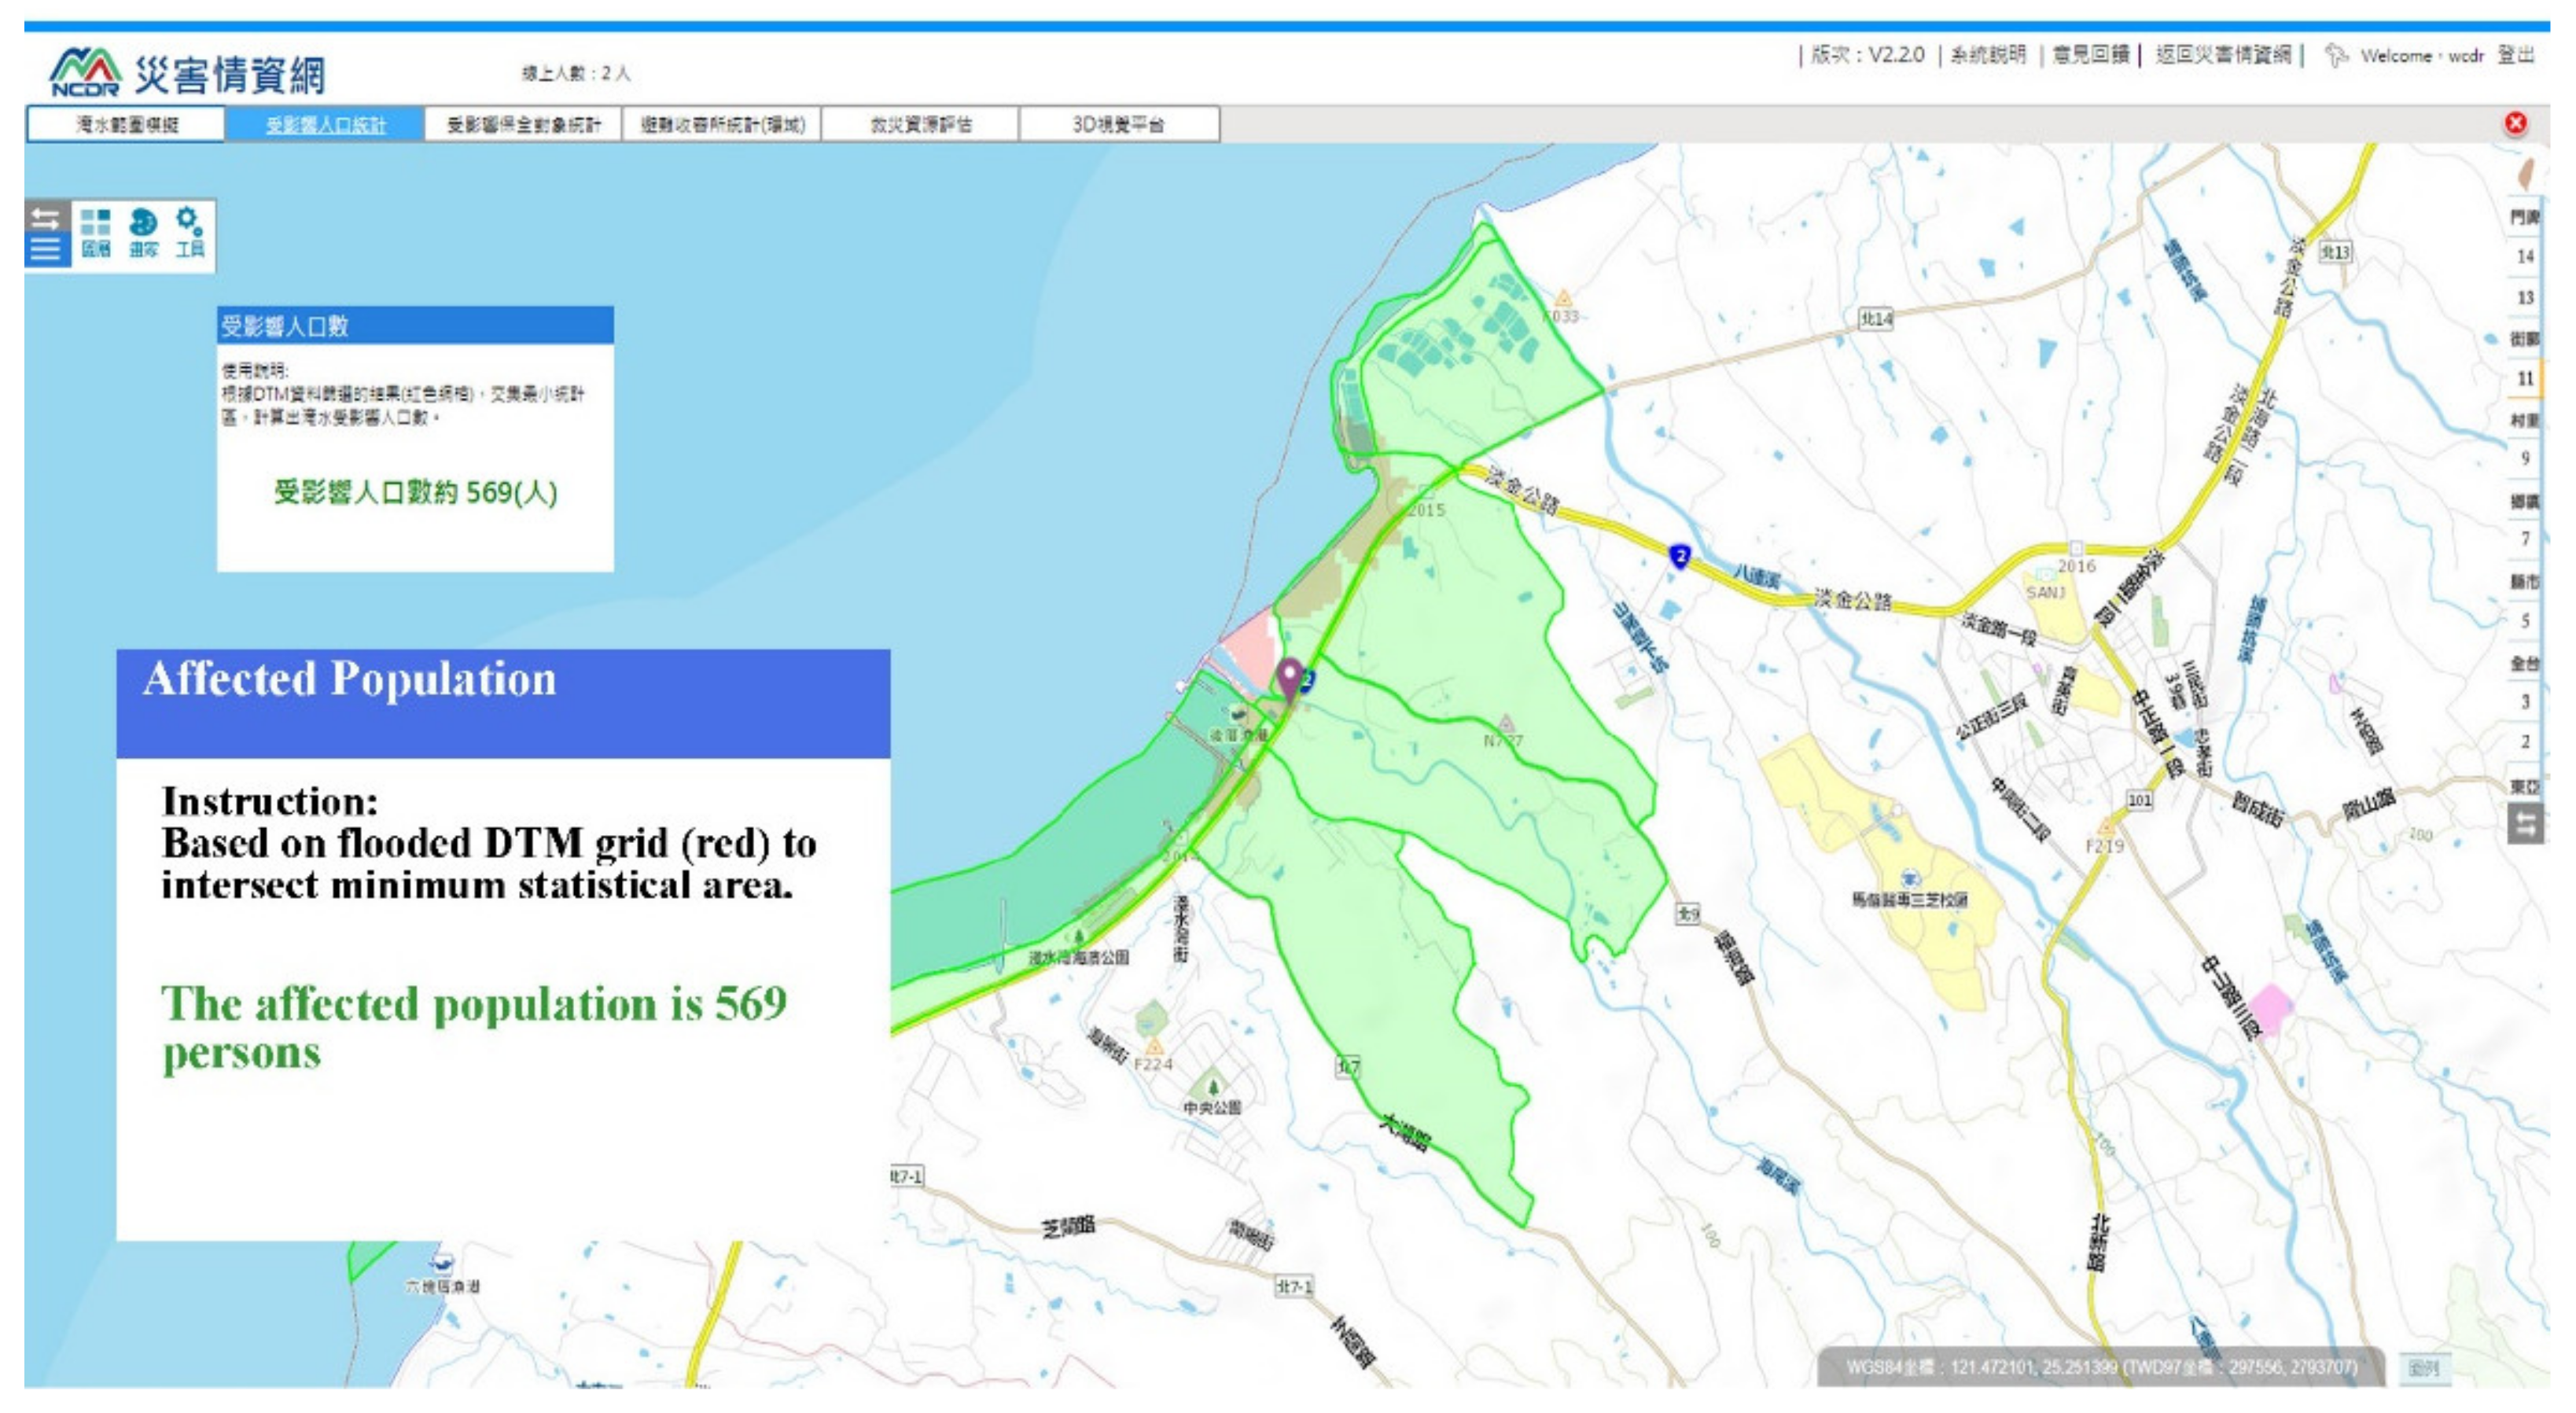Open the hamburger menu in left toolbox
This screenshot has width=2576, height=1413.
pos(46,249)
